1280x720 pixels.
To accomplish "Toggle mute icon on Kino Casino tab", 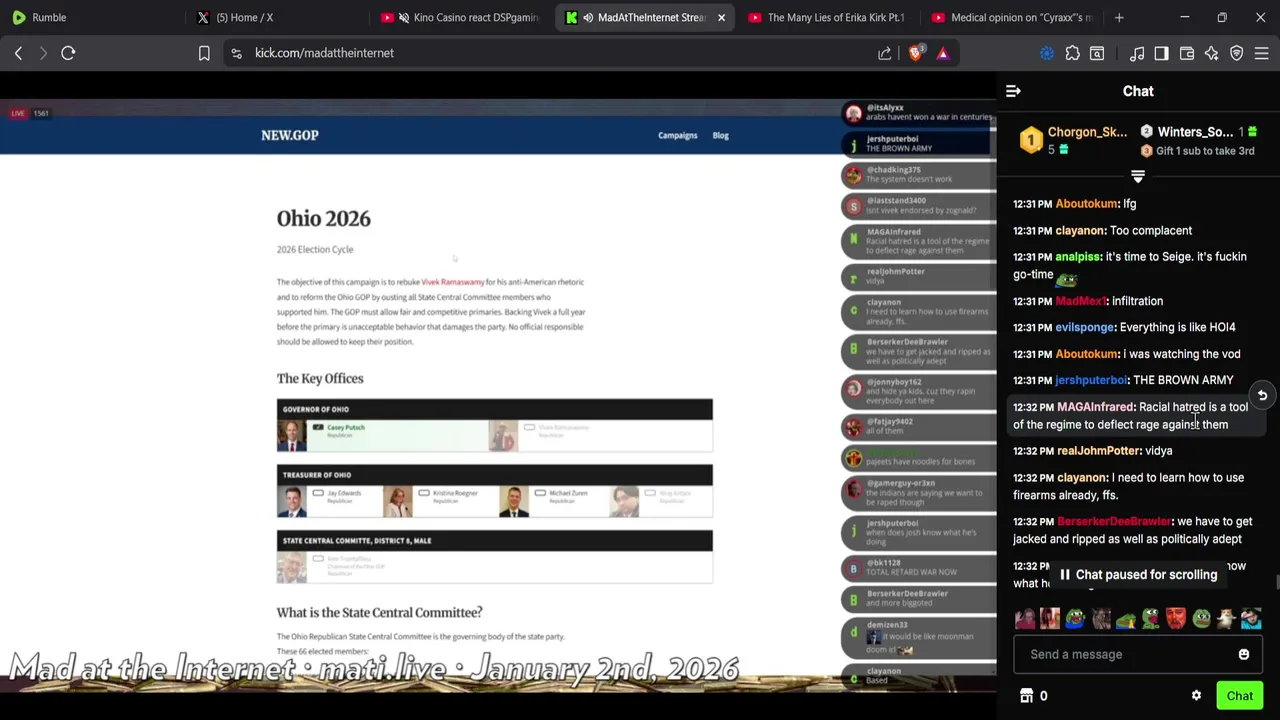I will (404, 17).
